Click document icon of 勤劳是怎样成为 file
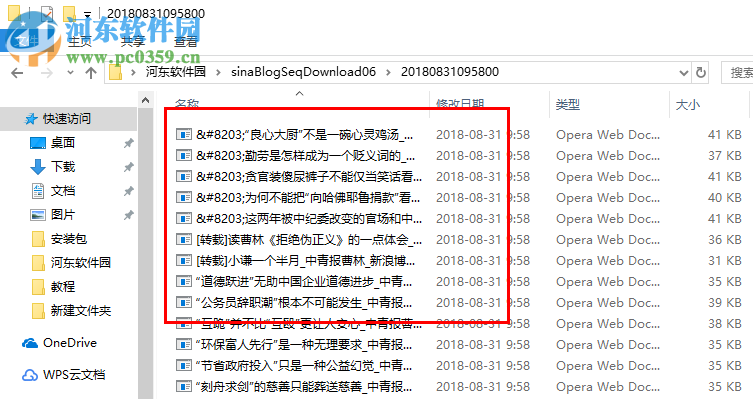 pyautogui.click(x=183, y=156)
